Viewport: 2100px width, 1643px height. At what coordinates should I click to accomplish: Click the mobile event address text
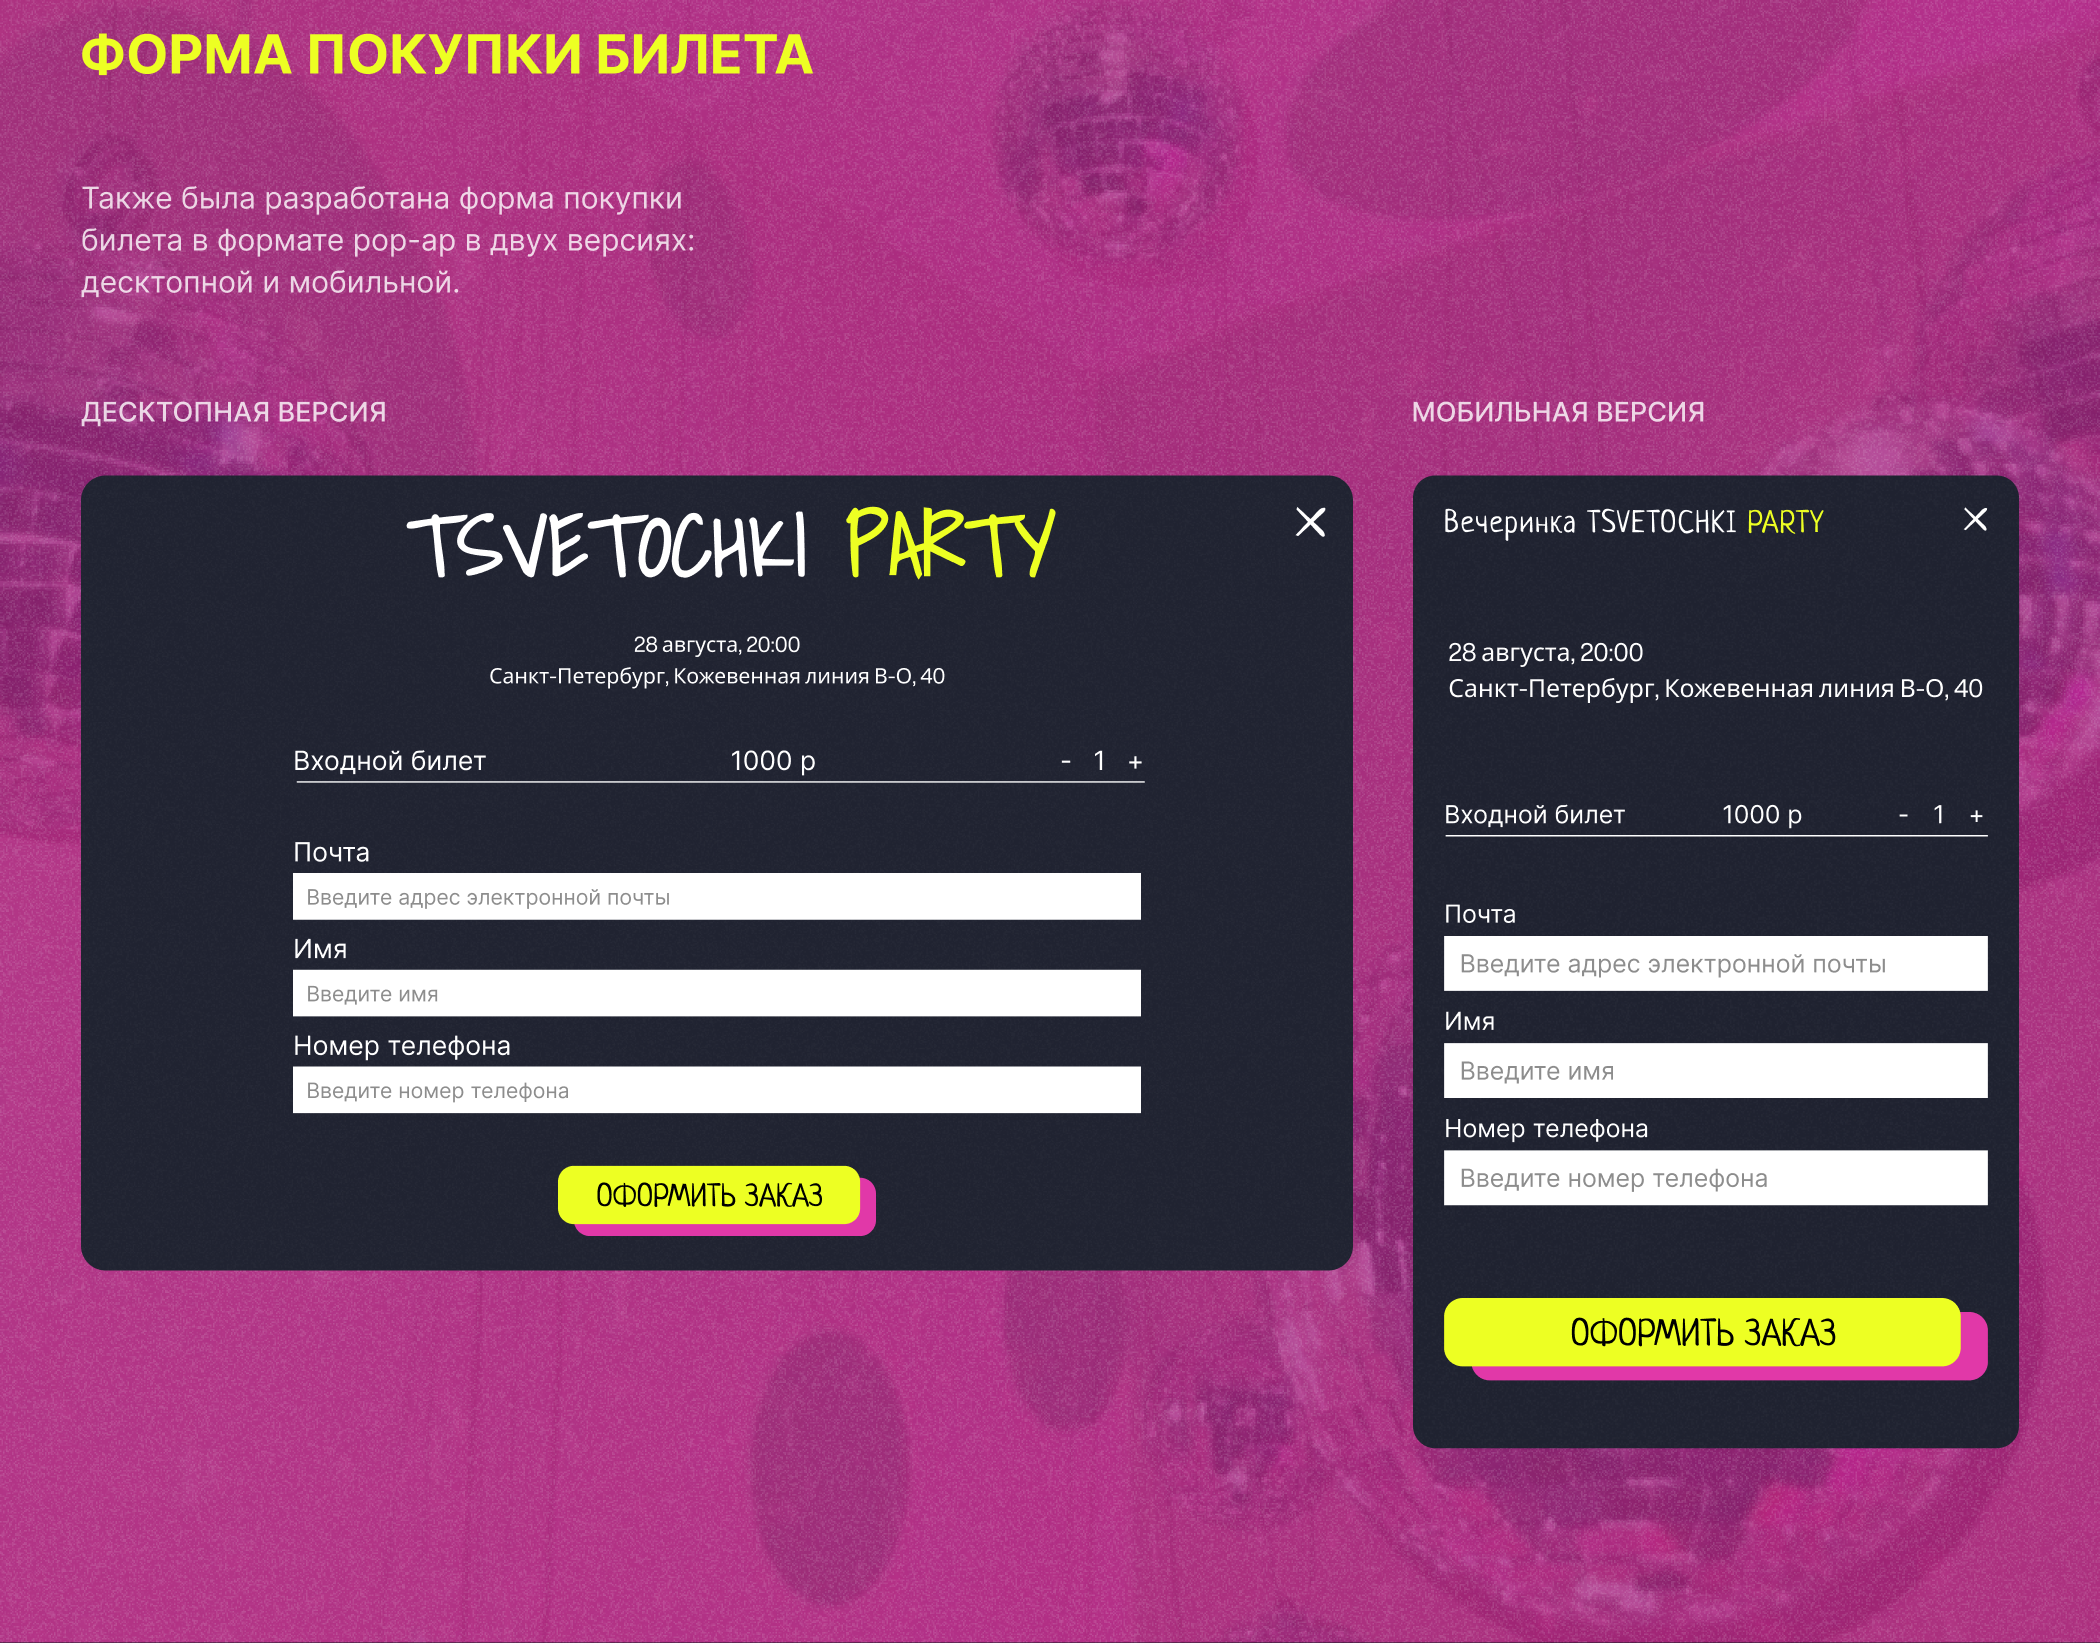click(1714, 688)
